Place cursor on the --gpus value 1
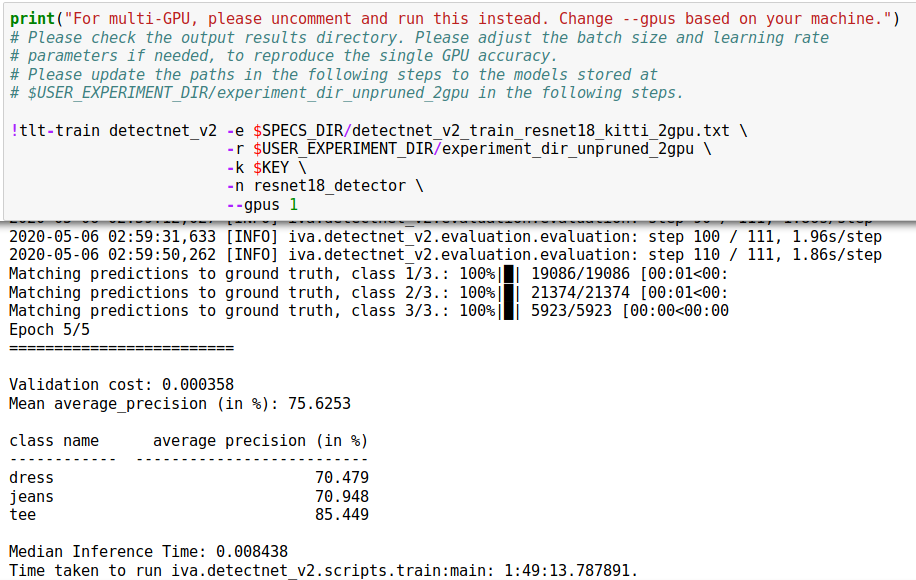 click(x=294, y=205)
